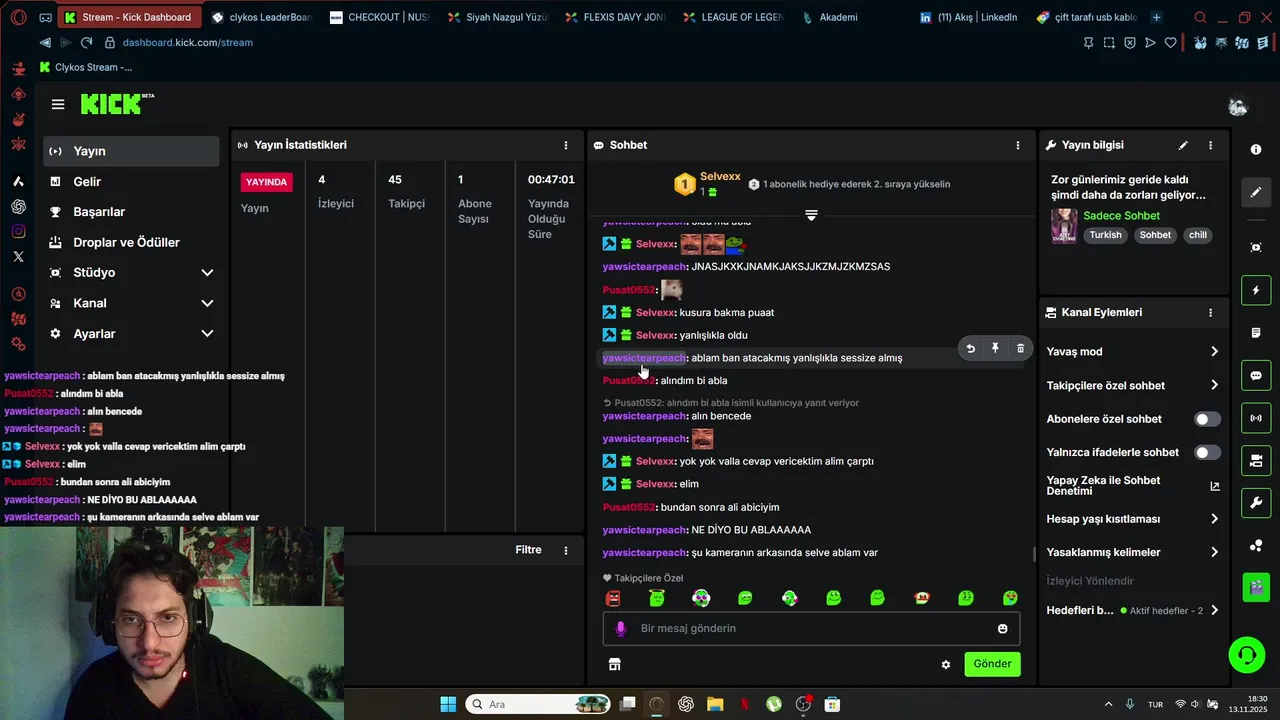The image size is (1280, 720).
Task: Open the green headset support button
Action: click(x=1247, y=655)
